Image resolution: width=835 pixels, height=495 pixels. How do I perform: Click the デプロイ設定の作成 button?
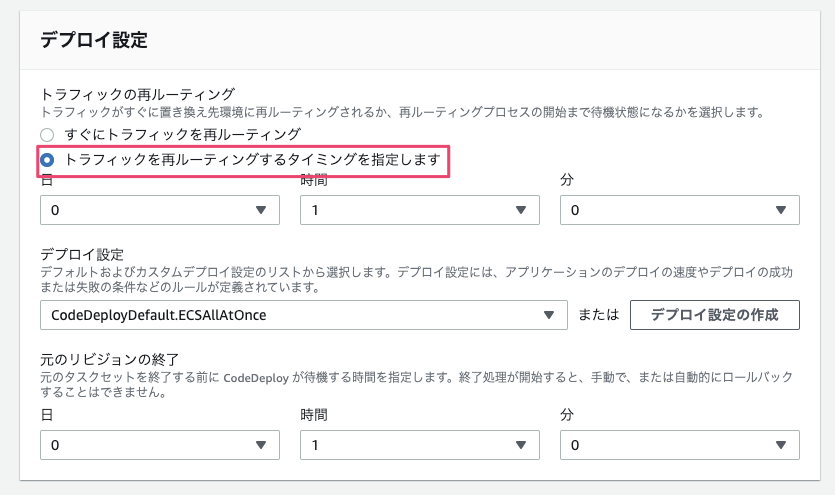pos(715,315)
